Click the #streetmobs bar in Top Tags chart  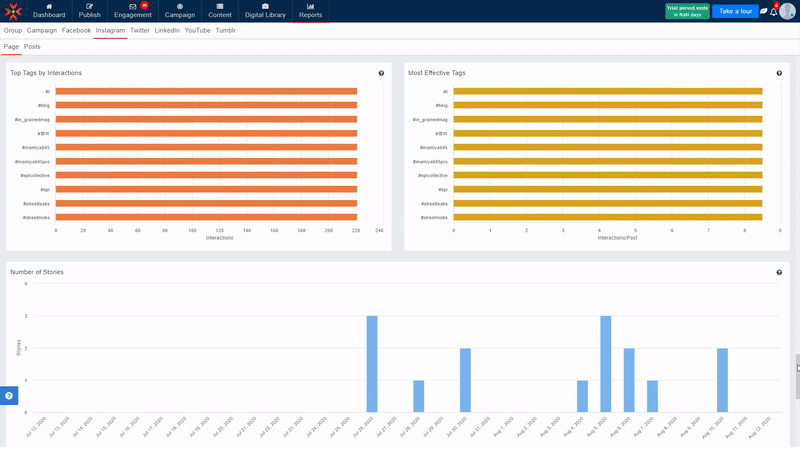pos(206,217)
